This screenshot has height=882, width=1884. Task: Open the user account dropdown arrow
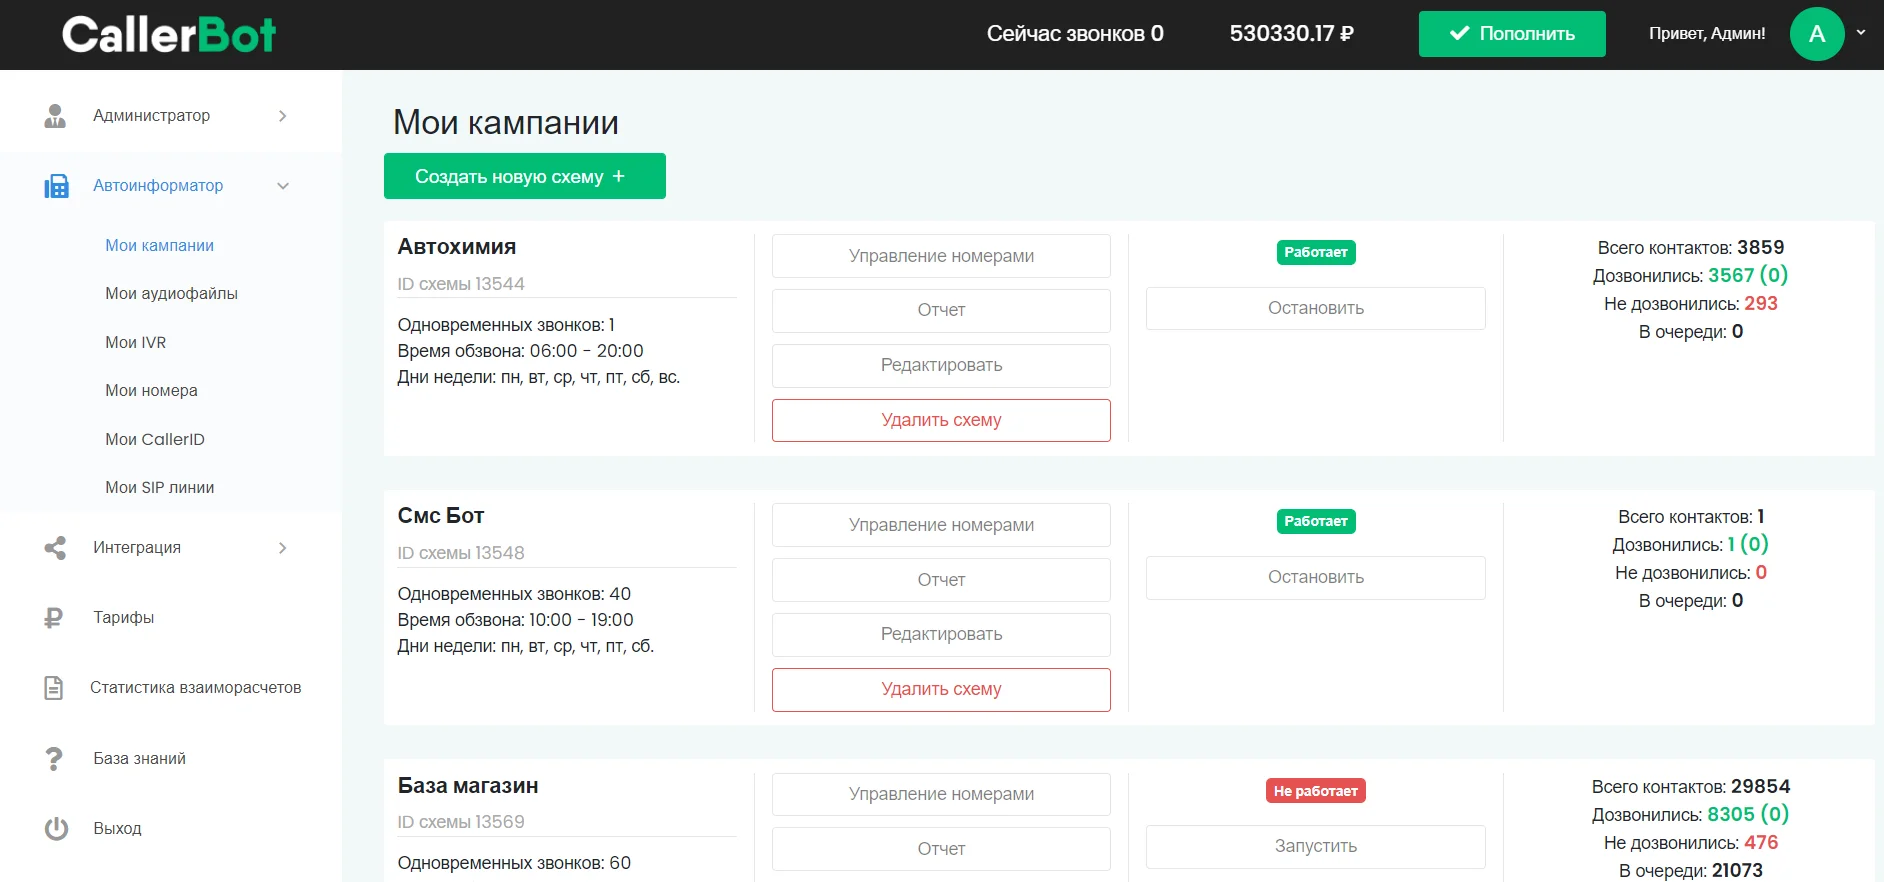coord(1861,33)
